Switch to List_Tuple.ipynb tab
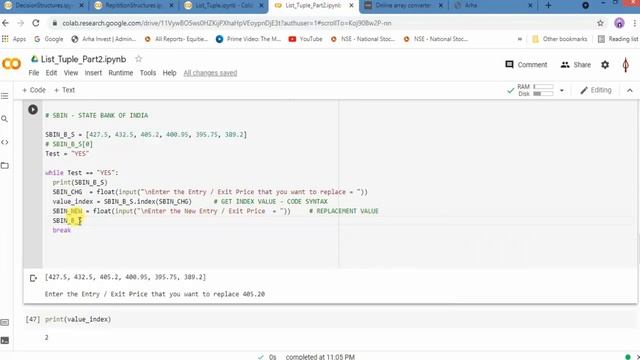 (x=223, y=6)
